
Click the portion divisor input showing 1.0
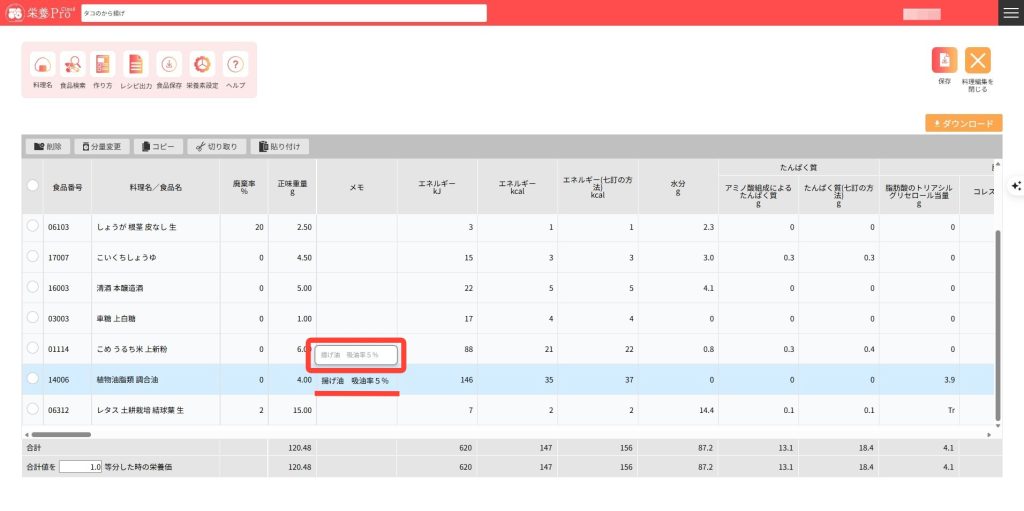click(x=81, y=467)
